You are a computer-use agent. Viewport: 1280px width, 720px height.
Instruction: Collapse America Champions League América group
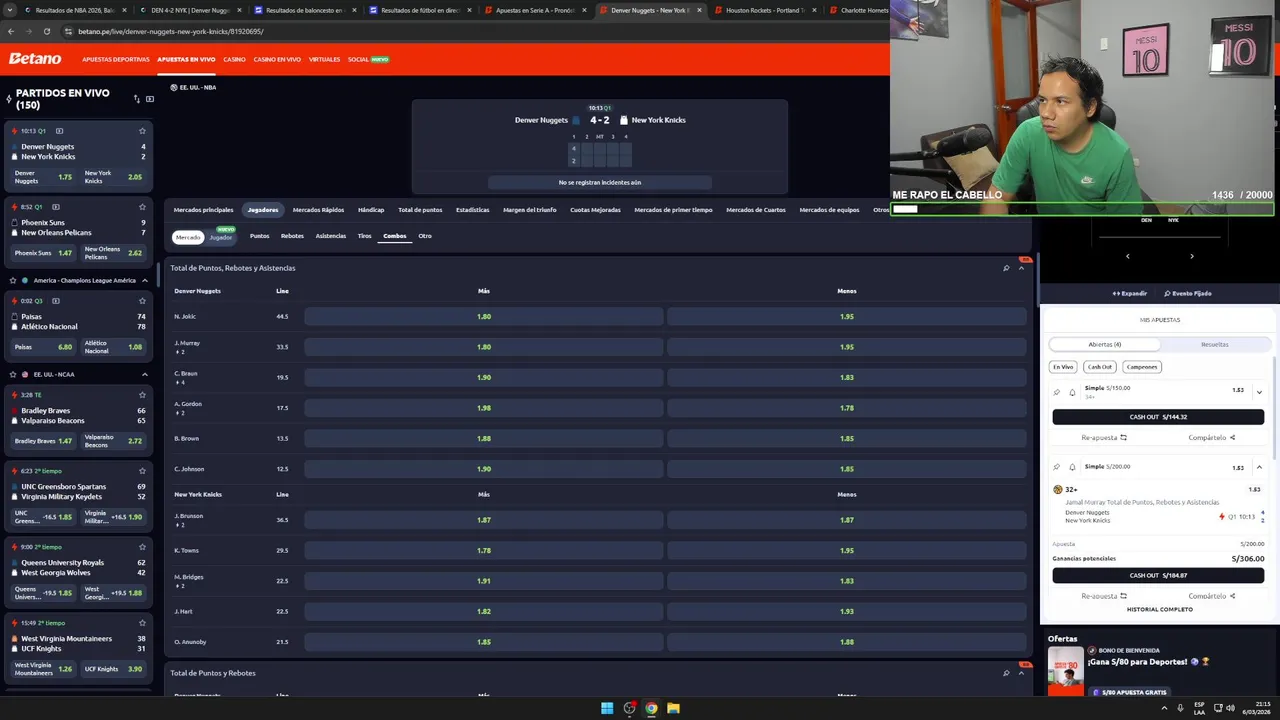click(144, 280)
